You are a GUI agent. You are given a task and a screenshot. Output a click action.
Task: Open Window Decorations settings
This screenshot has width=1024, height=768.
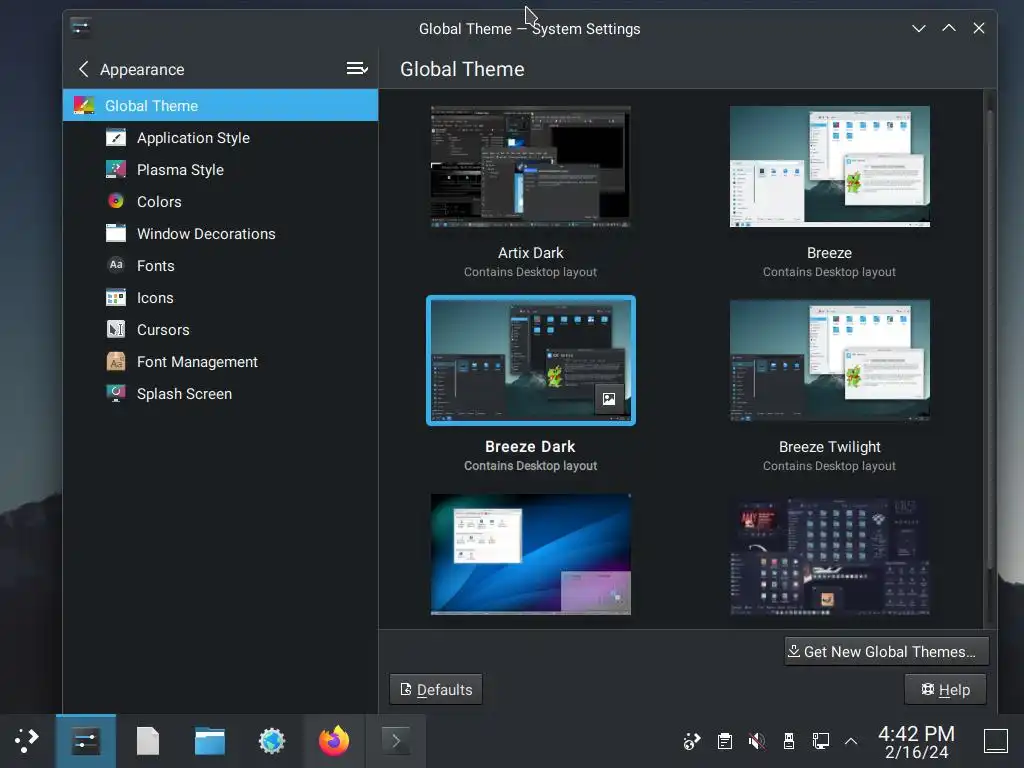220,234
